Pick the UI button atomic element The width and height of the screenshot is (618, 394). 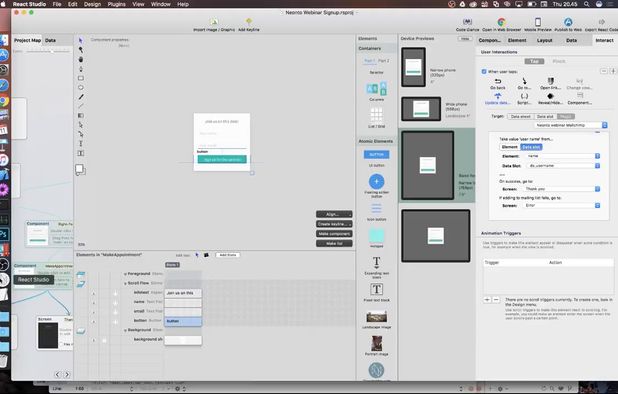pos(376,154)
